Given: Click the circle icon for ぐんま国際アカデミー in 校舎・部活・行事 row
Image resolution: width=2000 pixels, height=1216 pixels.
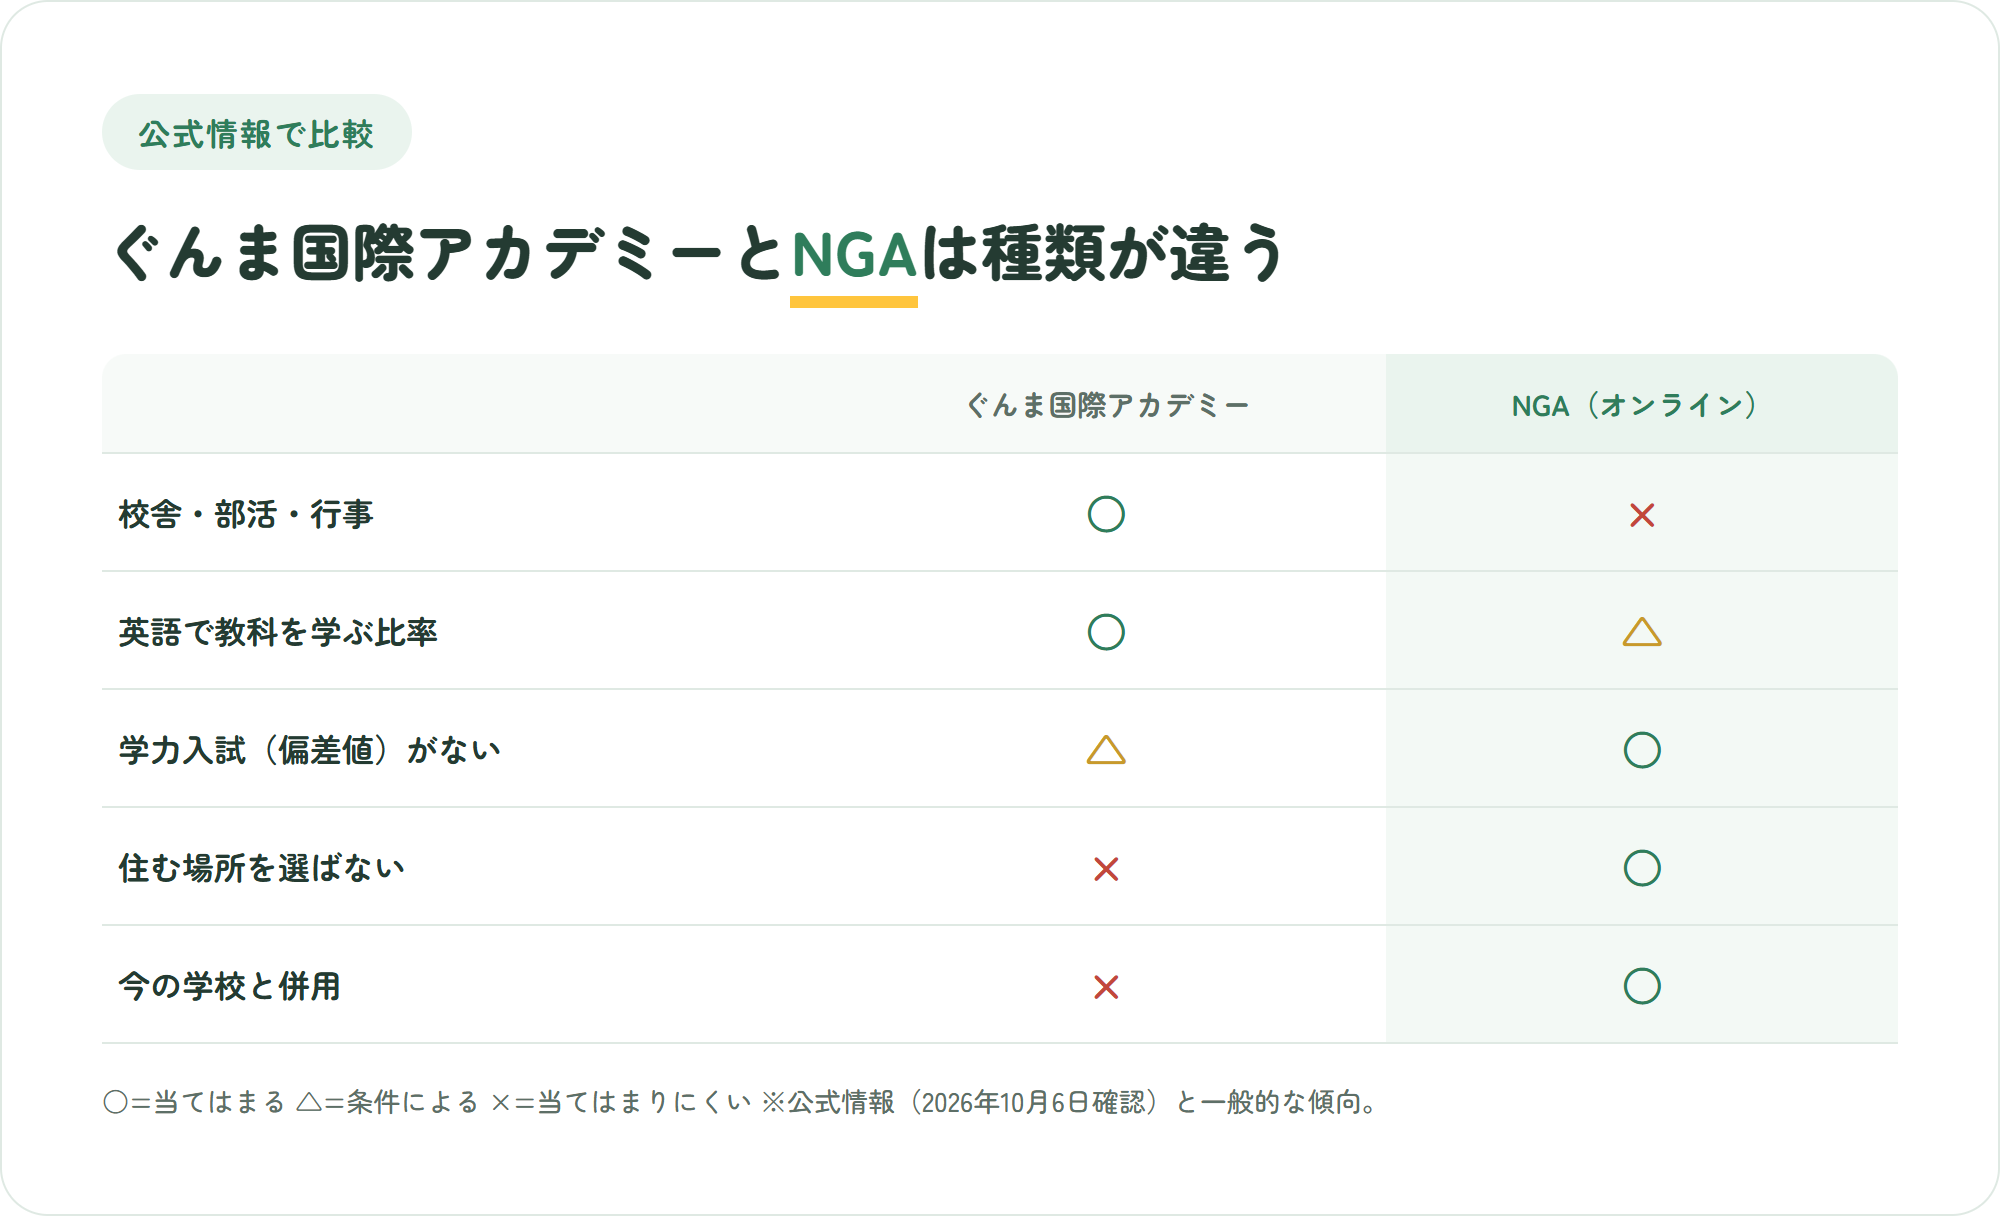Looking at the screenshot, I should [1106, 514].
